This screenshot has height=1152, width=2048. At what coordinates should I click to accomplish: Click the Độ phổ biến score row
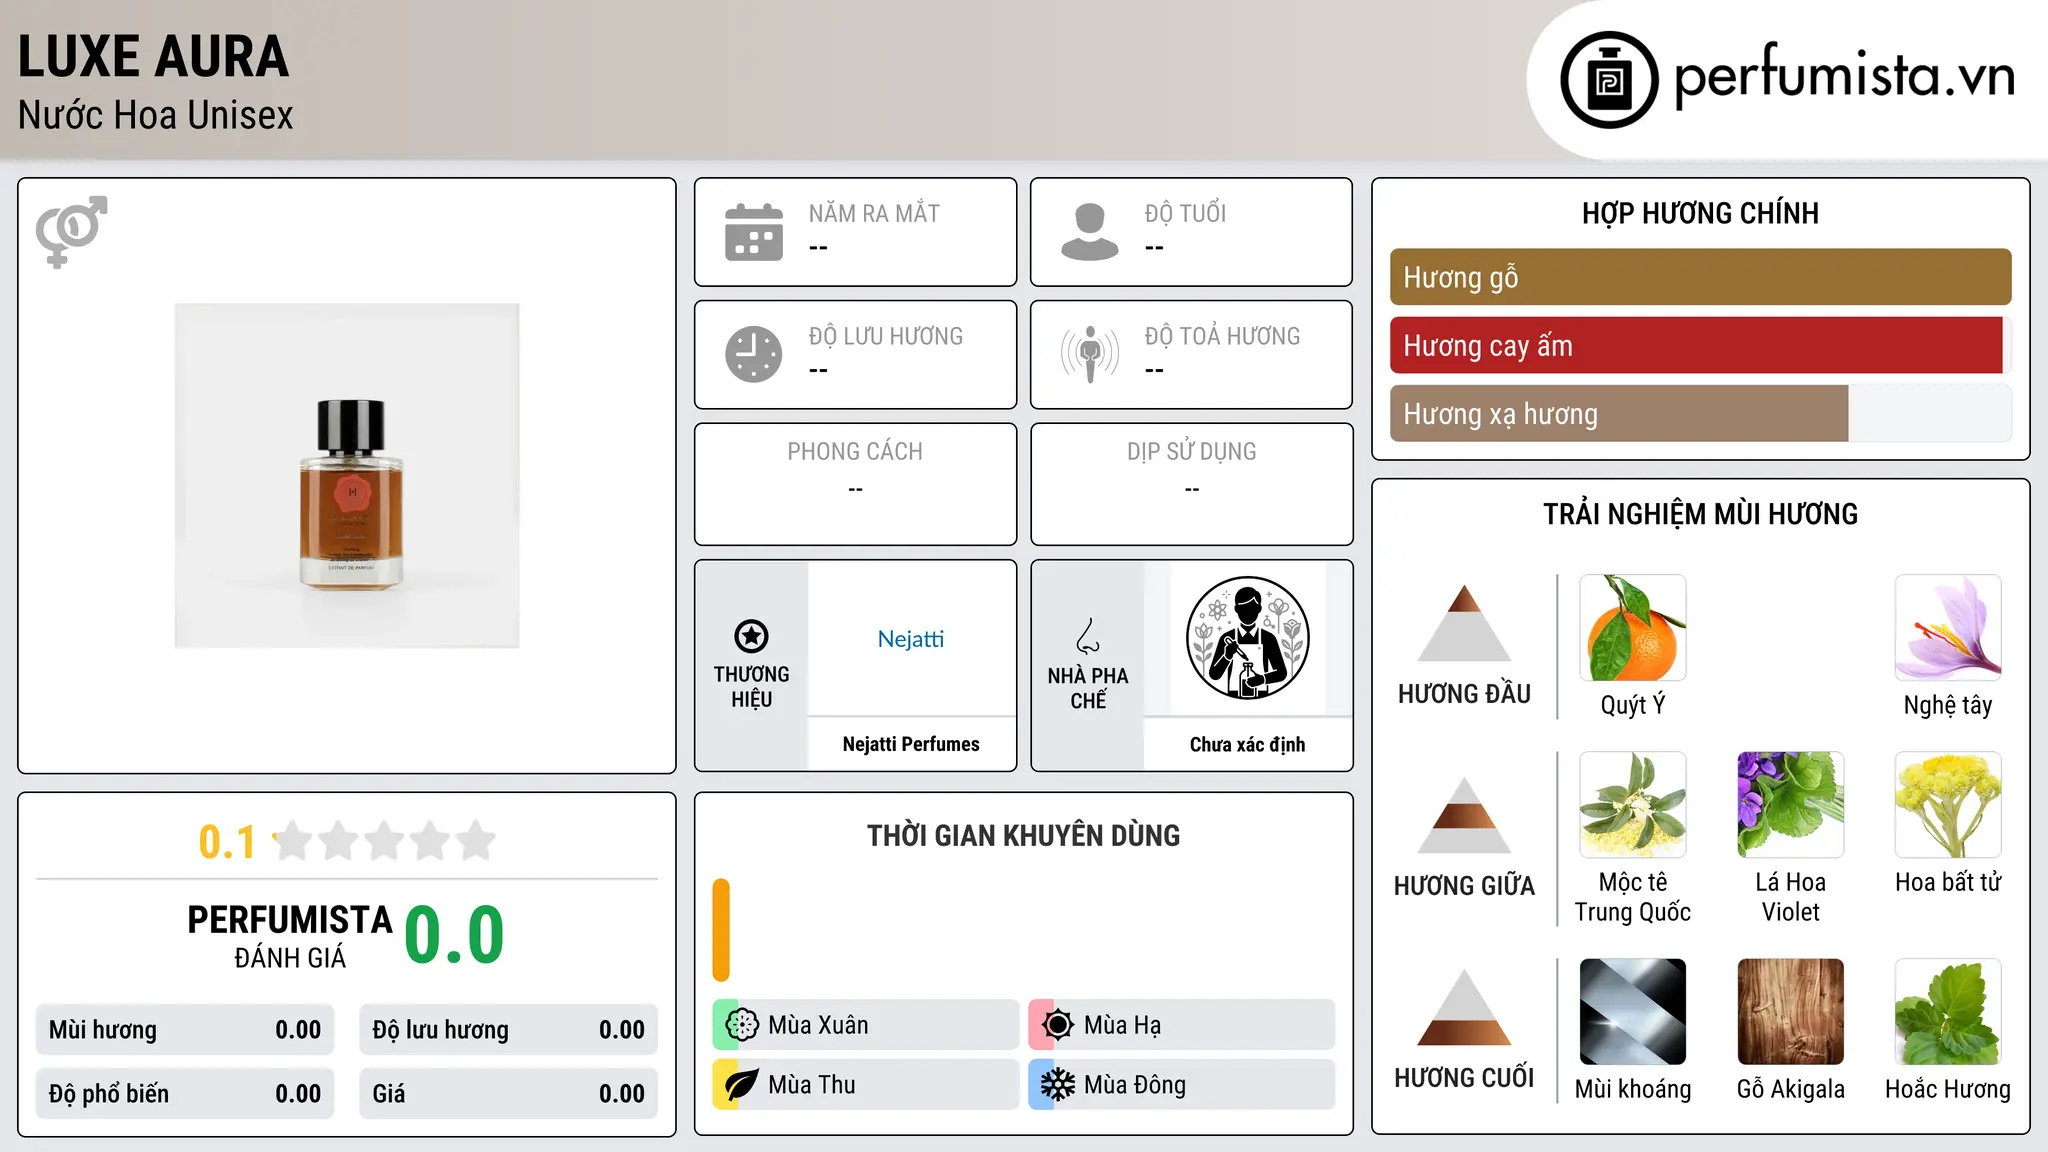[185, 1094]
